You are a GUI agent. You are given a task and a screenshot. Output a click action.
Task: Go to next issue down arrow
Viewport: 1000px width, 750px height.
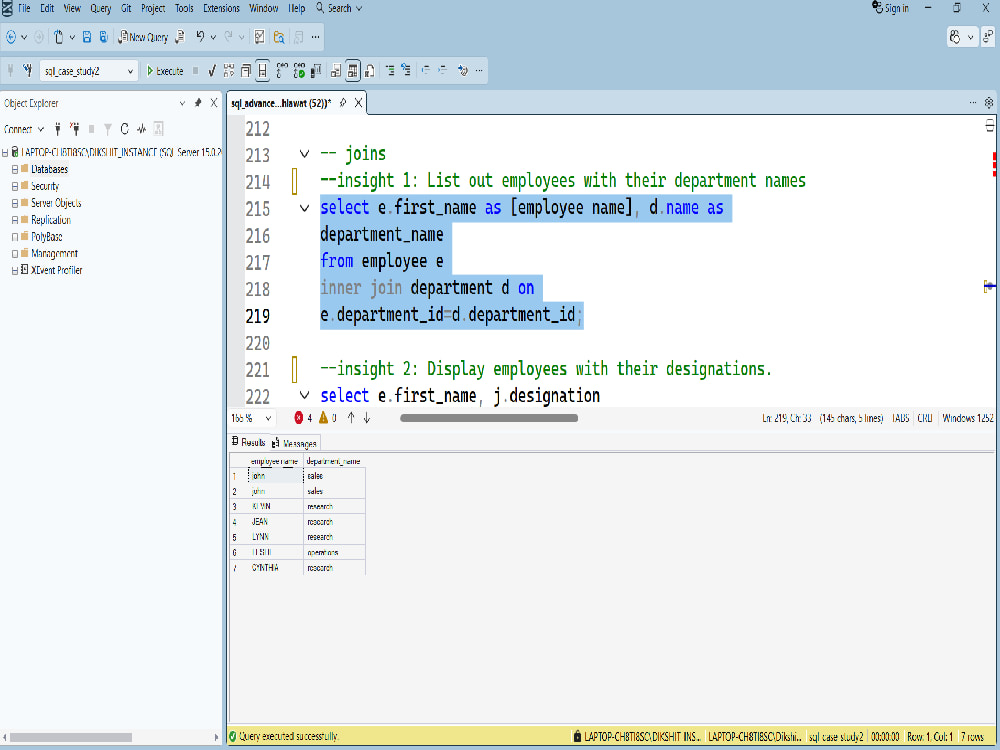point(367,418)
